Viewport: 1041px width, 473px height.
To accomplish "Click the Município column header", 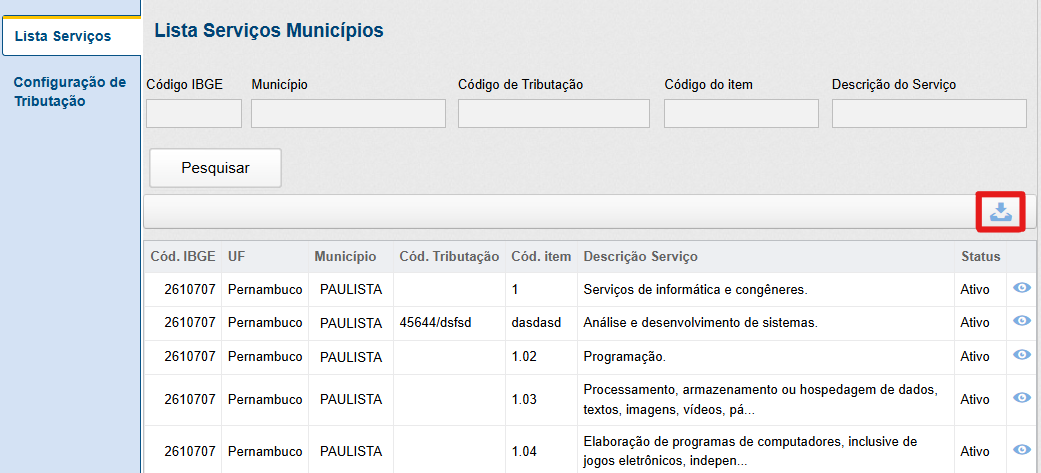I will pyautogui.click(x=345, y=257).
